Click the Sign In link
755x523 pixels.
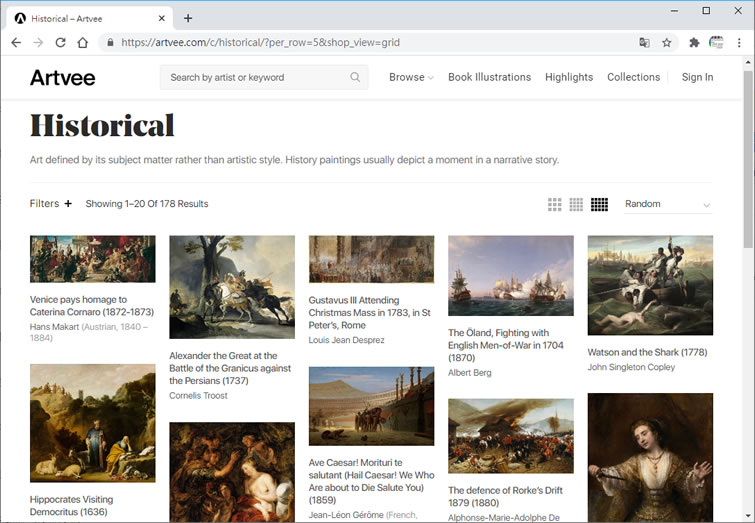pos(697,77)
